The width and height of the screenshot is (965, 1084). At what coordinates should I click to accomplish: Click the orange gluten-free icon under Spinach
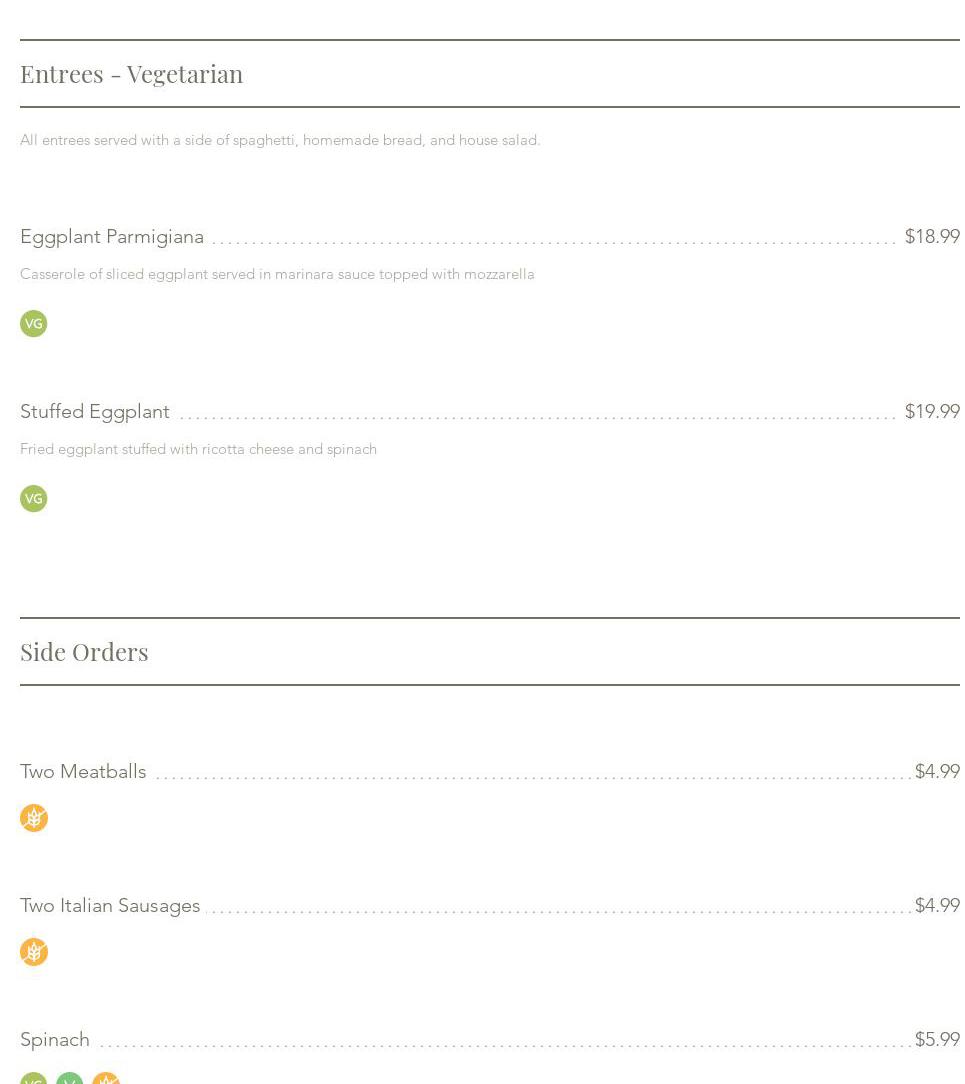click(x=106, y=1079)
